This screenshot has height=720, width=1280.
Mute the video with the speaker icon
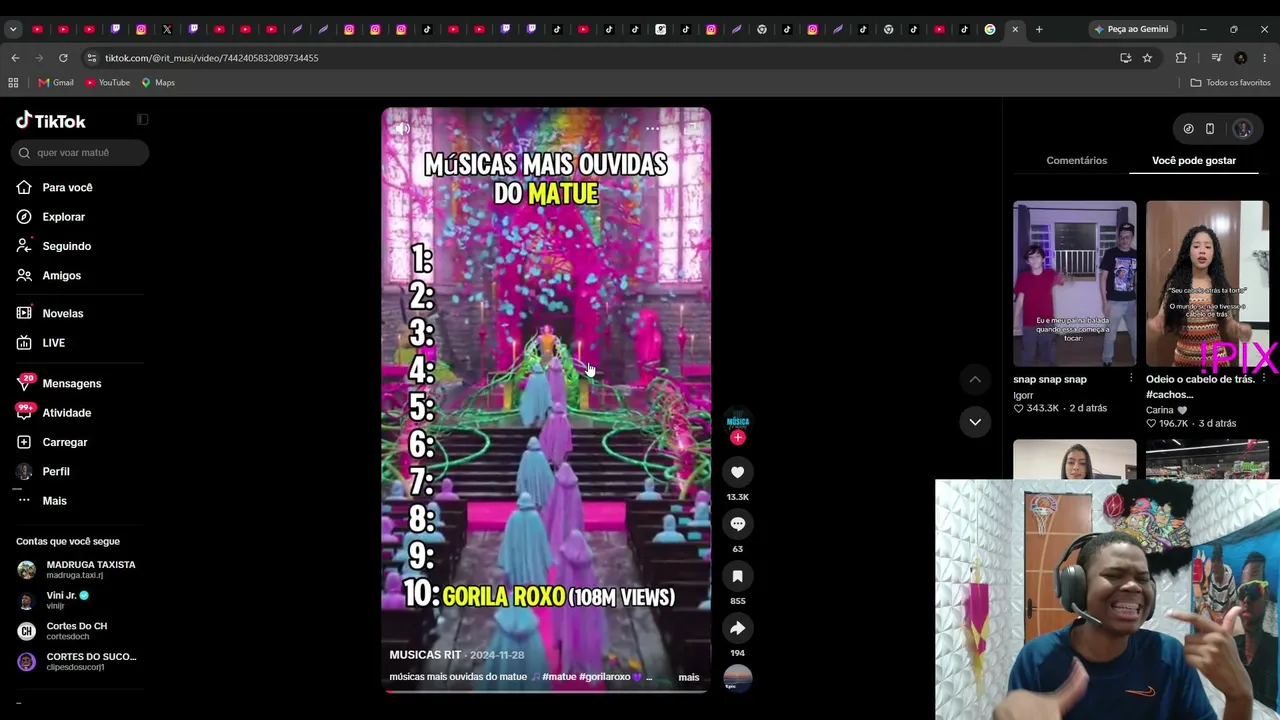401,129
